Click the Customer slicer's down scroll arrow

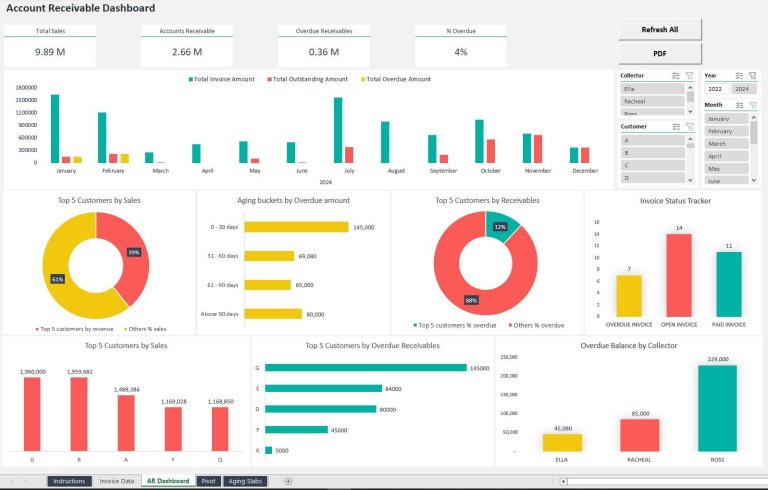coord(691,180)
